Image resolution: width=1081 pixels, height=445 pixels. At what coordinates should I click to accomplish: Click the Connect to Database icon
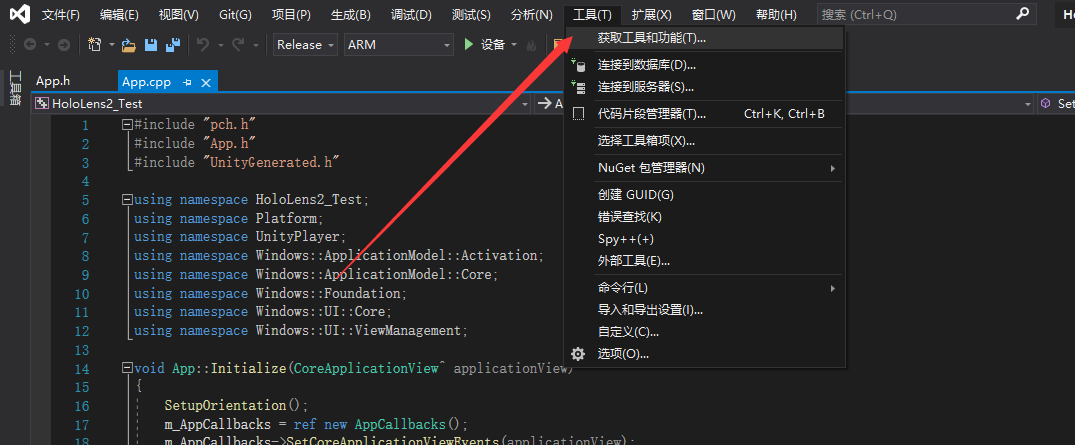578,65
